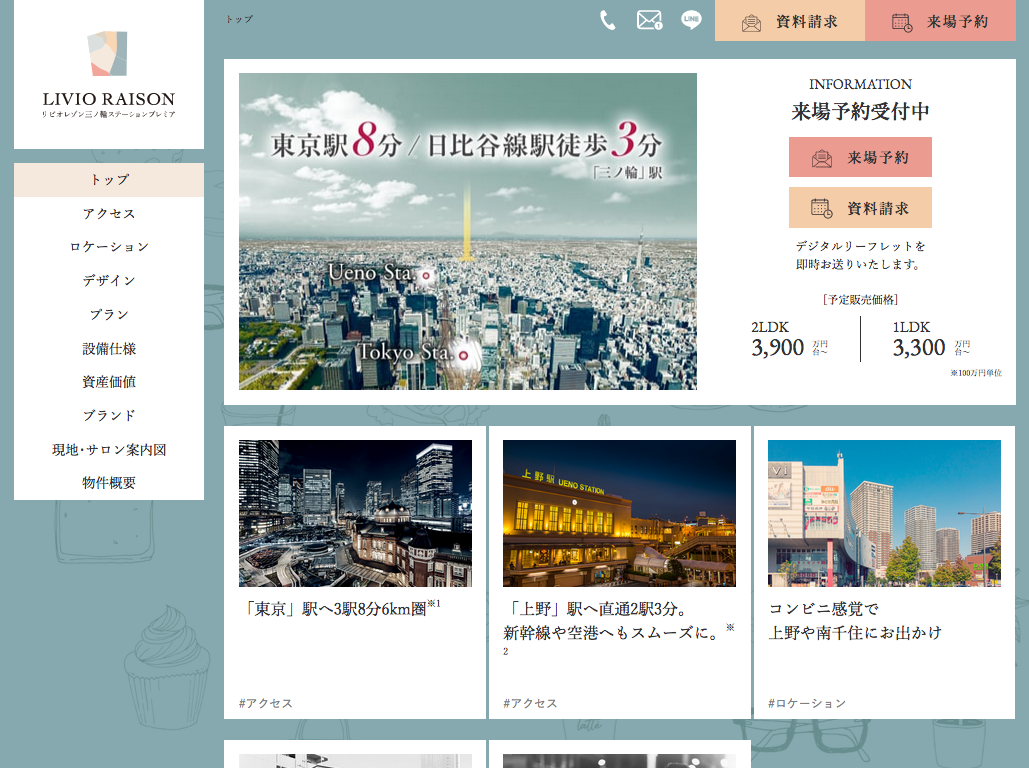The width and height of the screenshot is (1029, 768).
Task: Open 現地・サロン案内図 menu item
Action: pyautogui.click(x=109, y=450)
